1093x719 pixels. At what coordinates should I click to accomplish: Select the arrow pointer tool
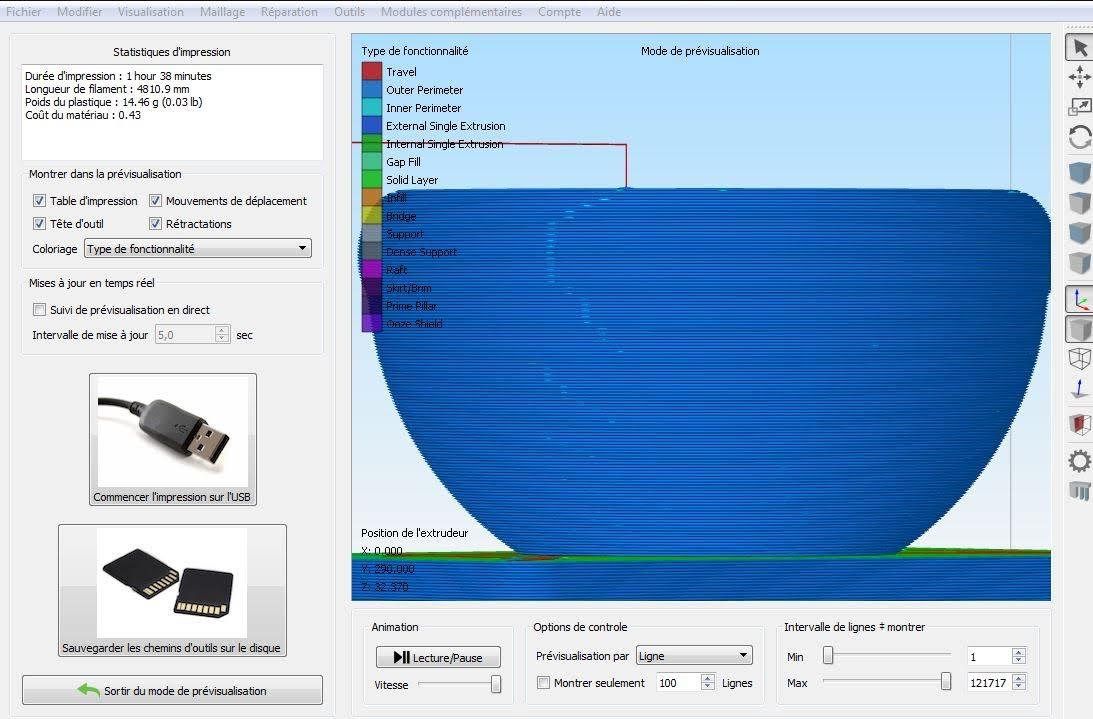coord(1079,48)
